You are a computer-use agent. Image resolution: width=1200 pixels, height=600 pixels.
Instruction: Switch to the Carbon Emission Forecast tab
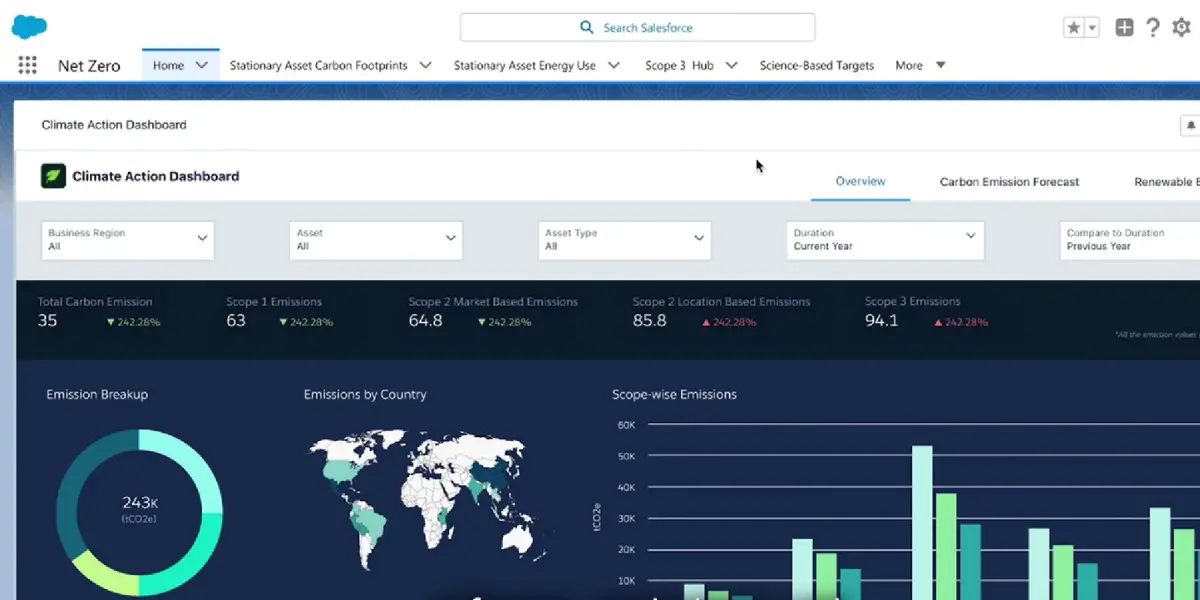pyautogui.click(x=1009, y=182)
